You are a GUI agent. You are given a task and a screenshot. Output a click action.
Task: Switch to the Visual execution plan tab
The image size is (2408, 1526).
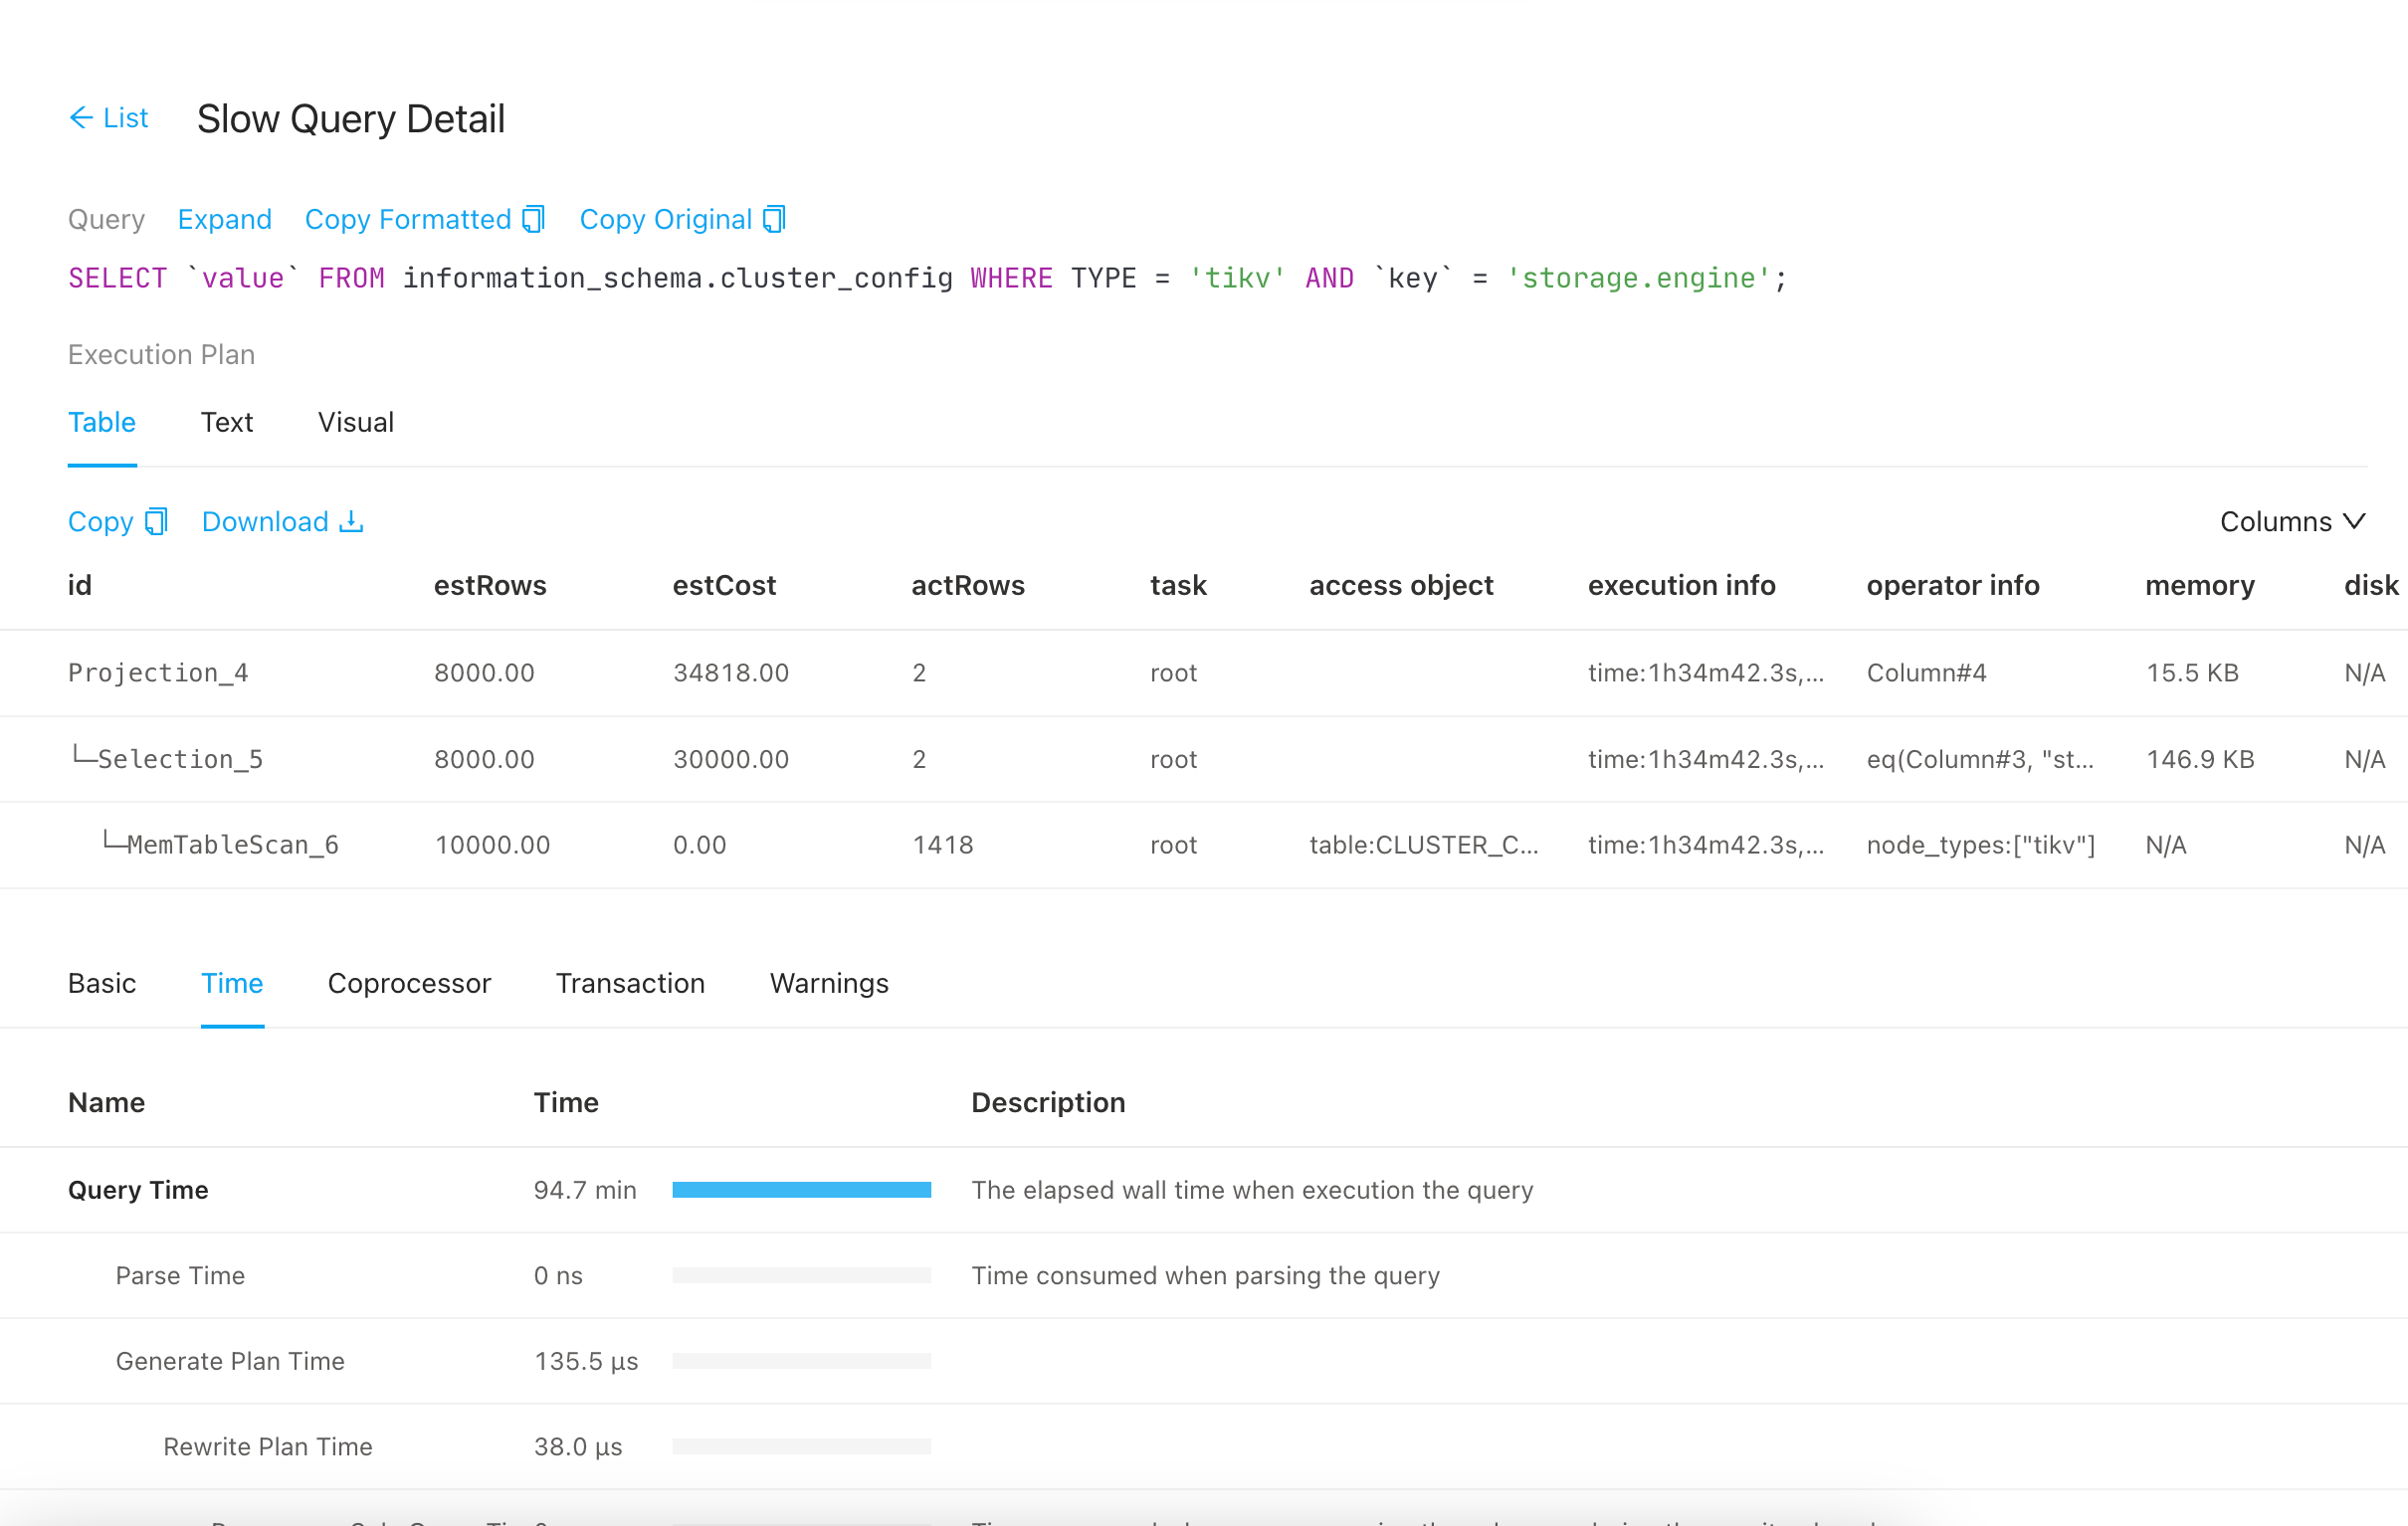click(x=355, y=422)
